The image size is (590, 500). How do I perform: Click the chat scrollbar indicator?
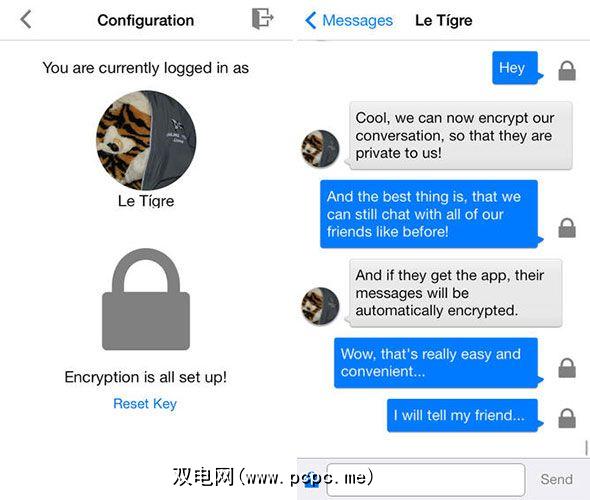[x=587, y=448]
